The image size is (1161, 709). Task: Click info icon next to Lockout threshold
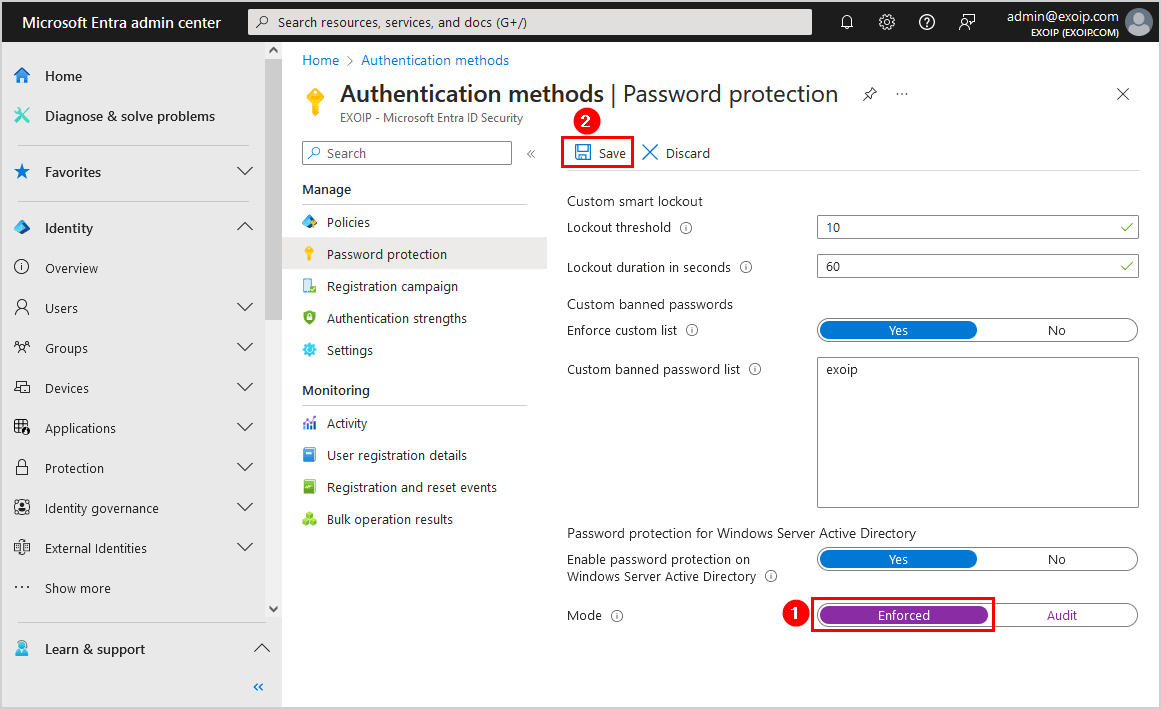point(686,228)
